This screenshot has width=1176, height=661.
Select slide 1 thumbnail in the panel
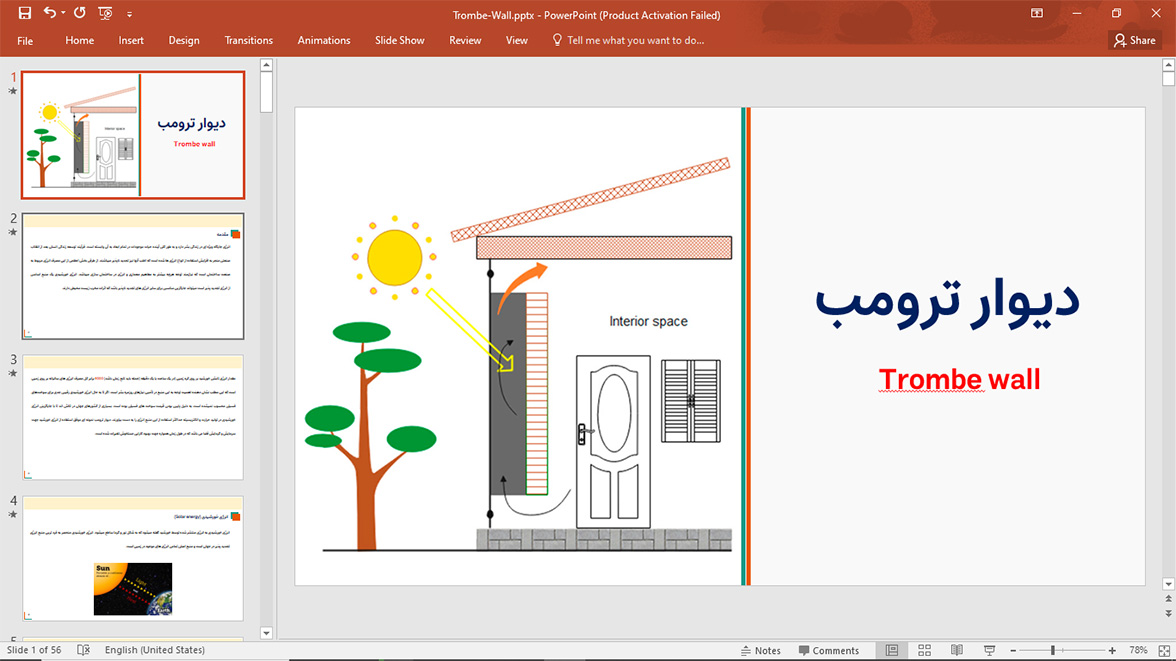point(133,135)
